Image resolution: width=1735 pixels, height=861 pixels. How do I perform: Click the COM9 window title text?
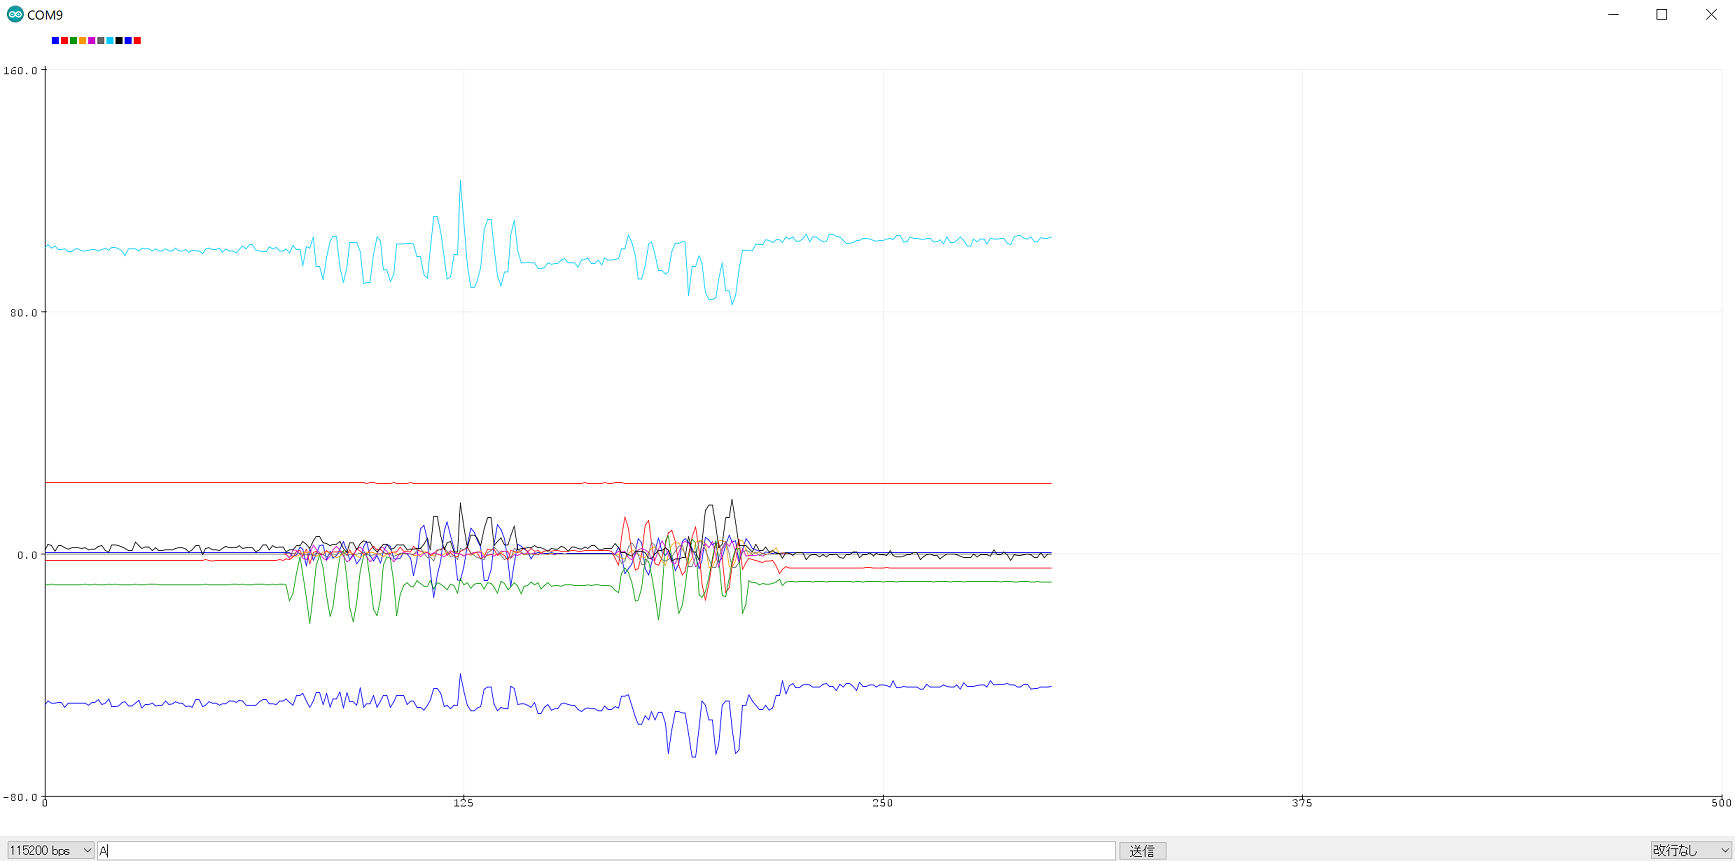pos(45,15)
